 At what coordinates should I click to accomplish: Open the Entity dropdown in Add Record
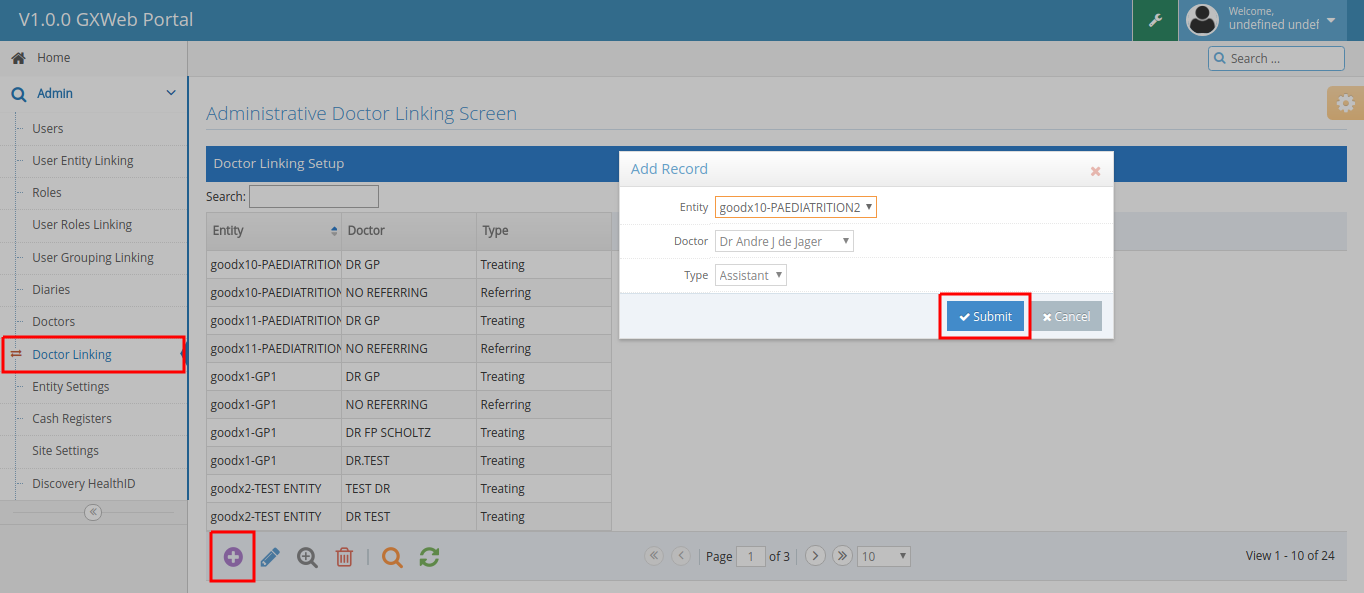(796, 207)
